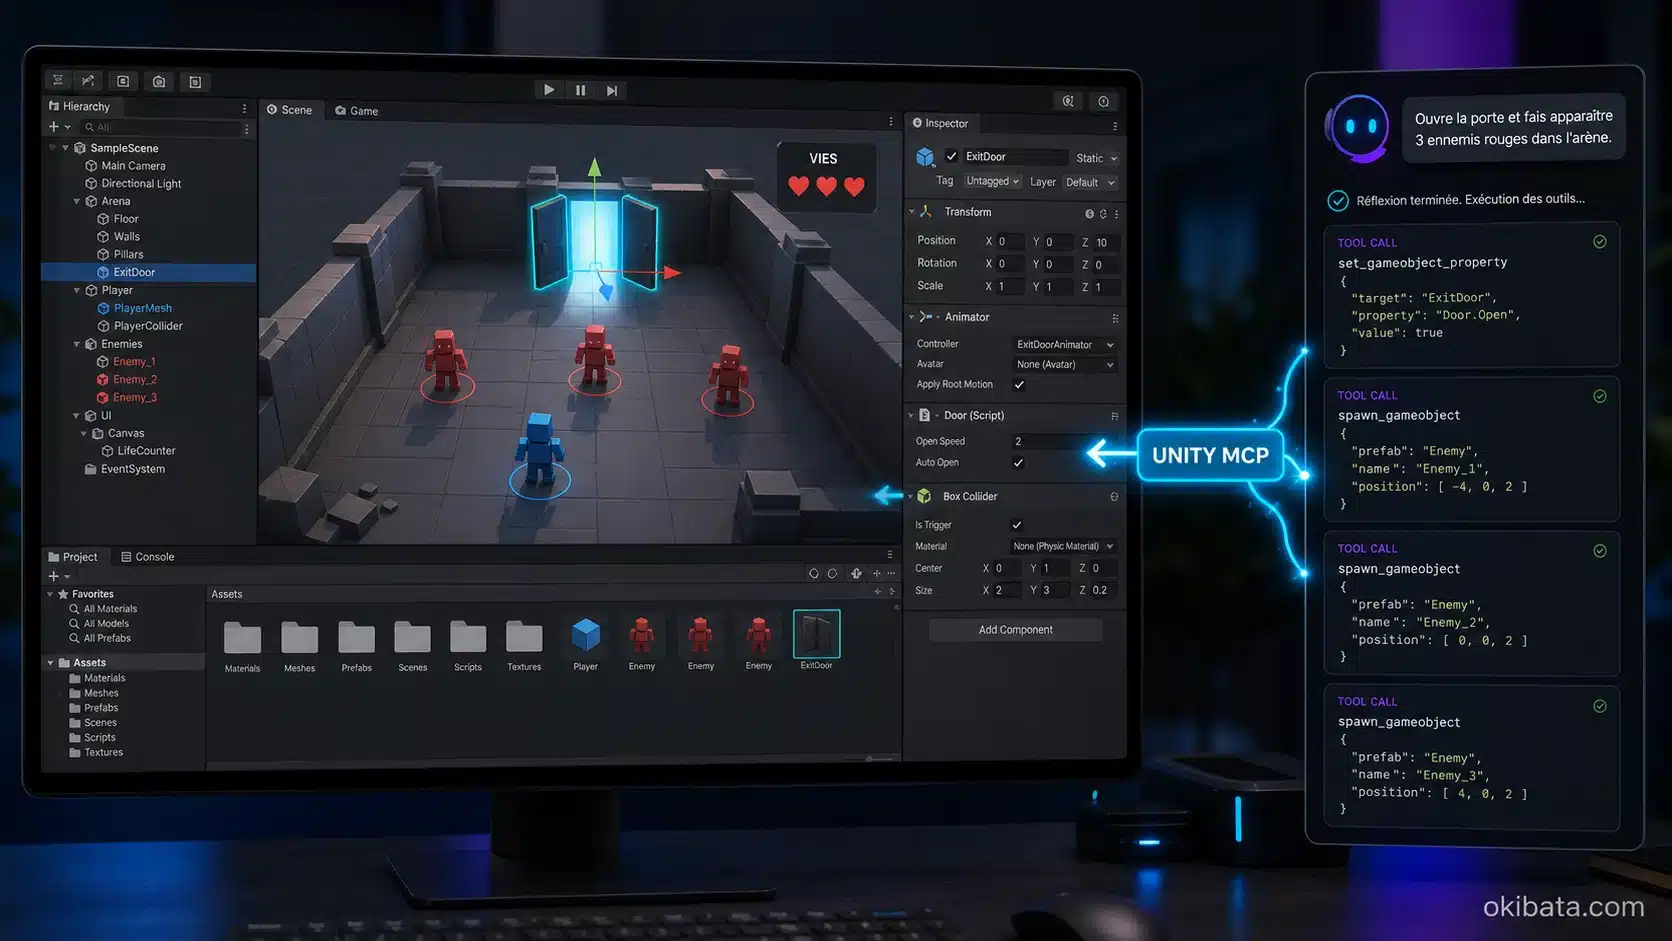Viewport: 1672px width, 941px height.
Task: Open the Scene view's kebab options menu
Action: pos(891,121)
